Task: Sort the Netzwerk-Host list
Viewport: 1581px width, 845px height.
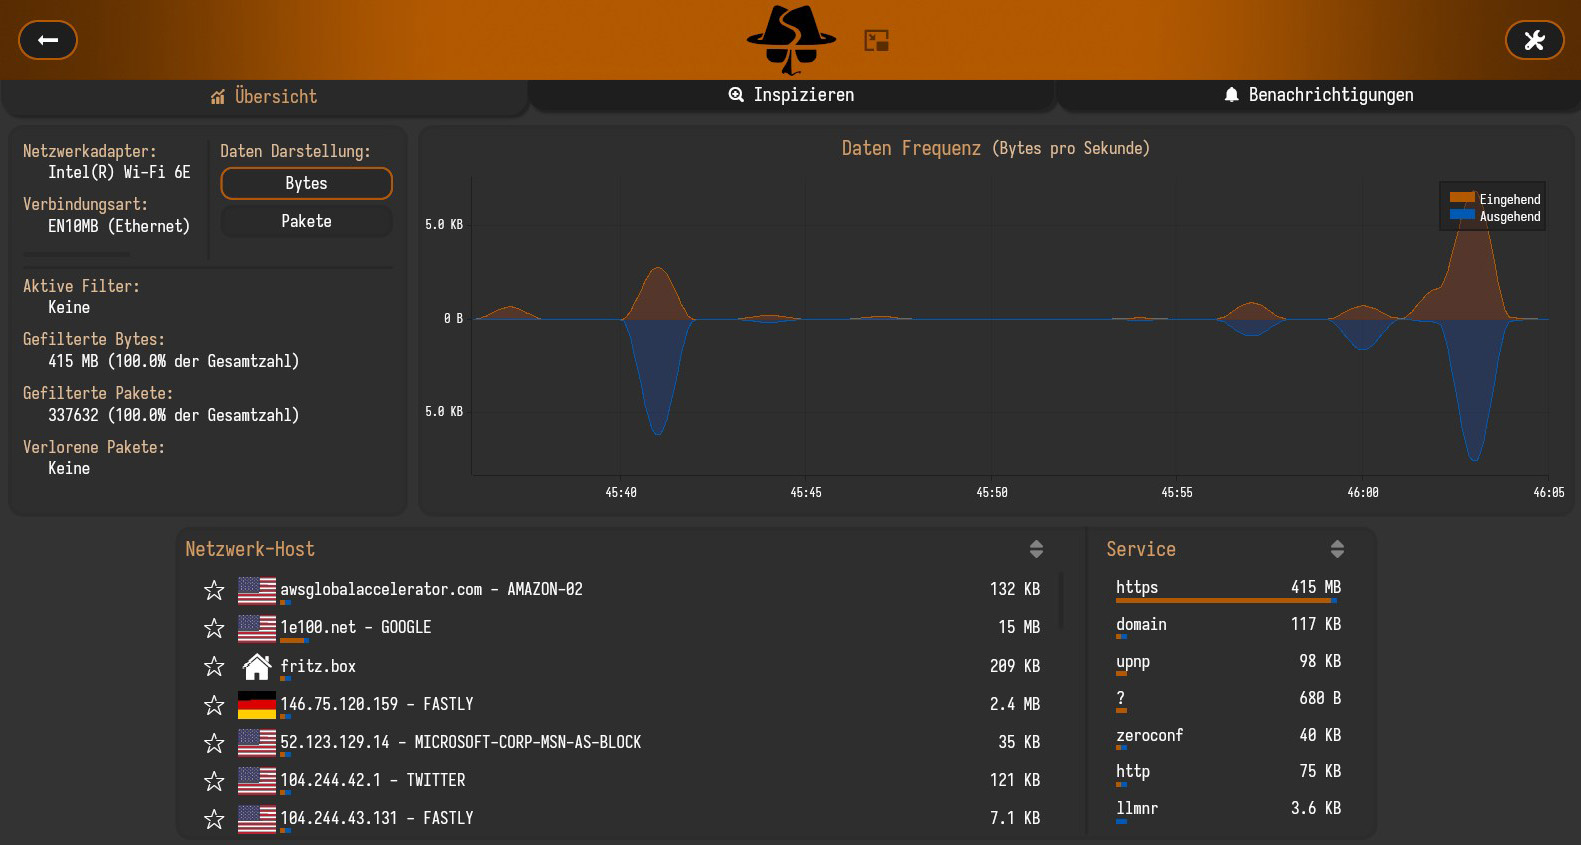Action: point(1036,549)
